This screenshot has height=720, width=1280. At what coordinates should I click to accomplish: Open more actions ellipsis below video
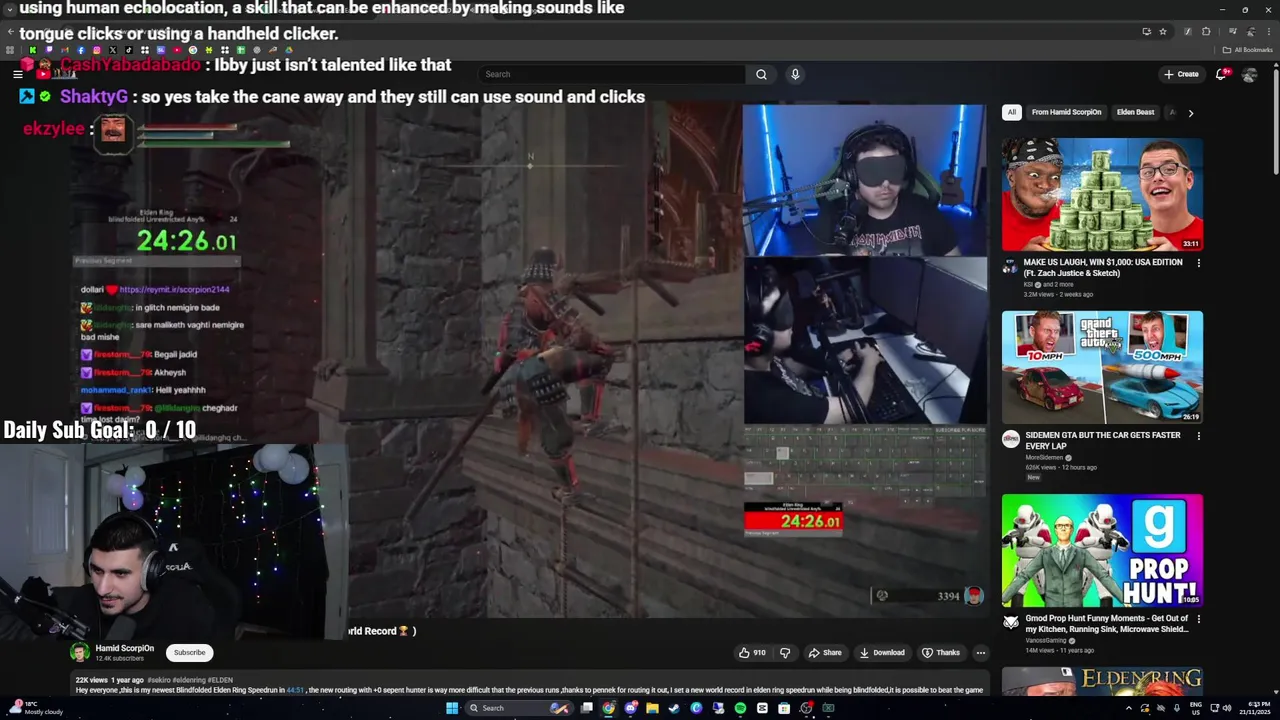pyautogui.click(x=980, y=653)
